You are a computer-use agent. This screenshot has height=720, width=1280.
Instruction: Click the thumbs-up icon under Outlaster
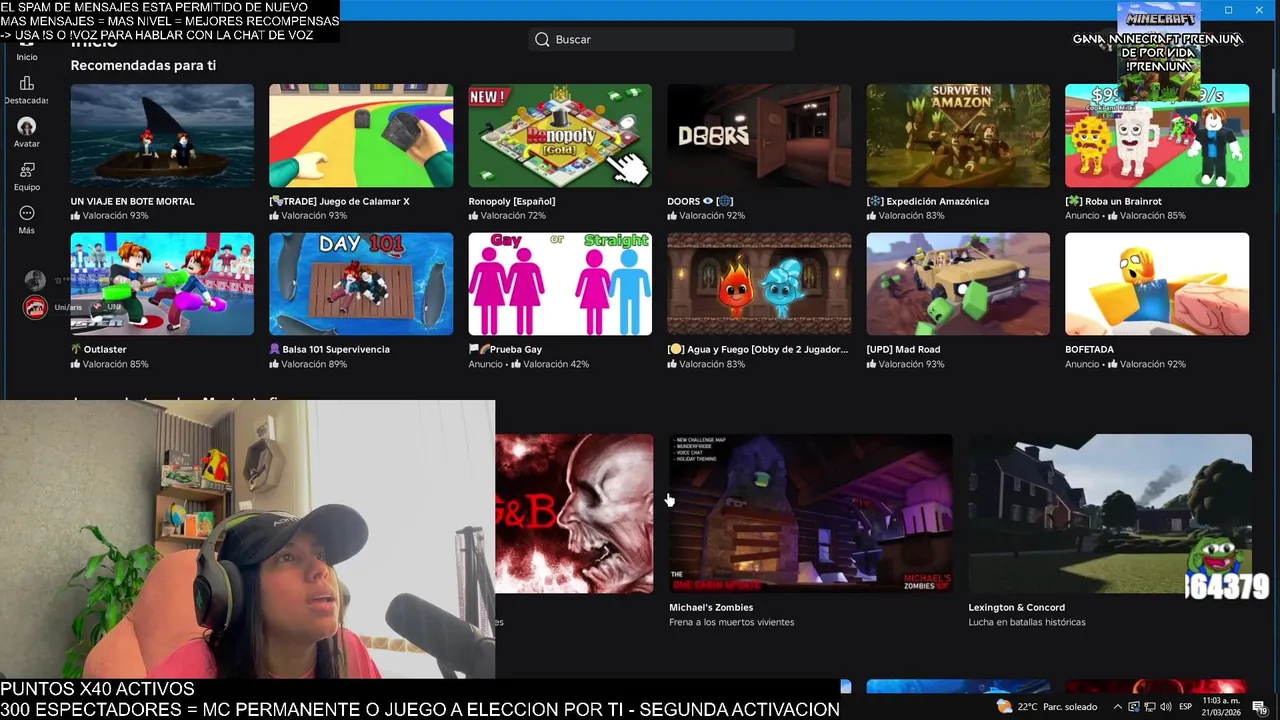(x=75, y=364)
